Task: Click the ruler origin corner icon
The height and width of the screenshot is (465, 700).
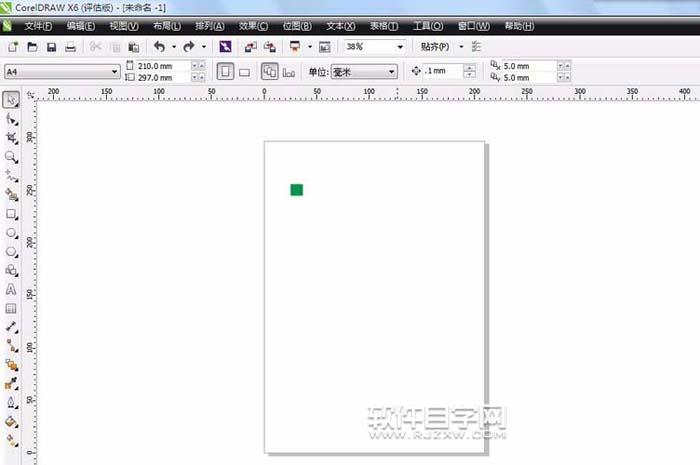Action: point(30,95)
